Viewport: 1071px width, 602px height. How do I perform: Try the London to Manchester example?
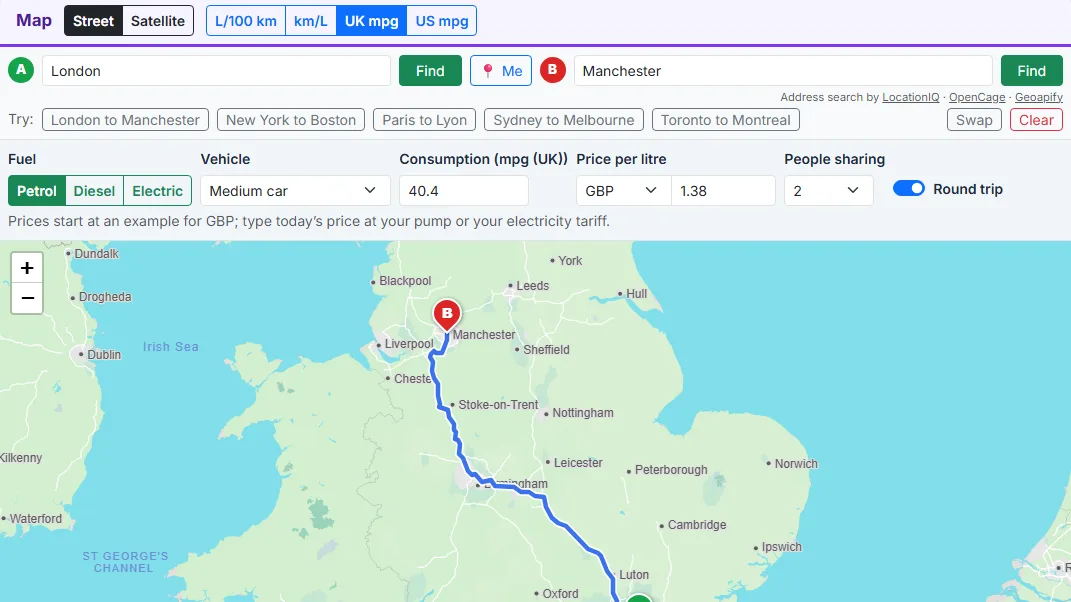[125, 120]
